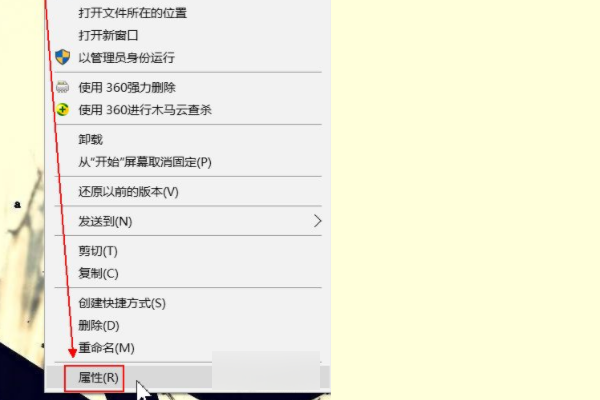This screenshot has width=600, height=400.
Task: Choose 打开新窗口 from context menu
Action: pyautogui.click(x=188, y=36)
